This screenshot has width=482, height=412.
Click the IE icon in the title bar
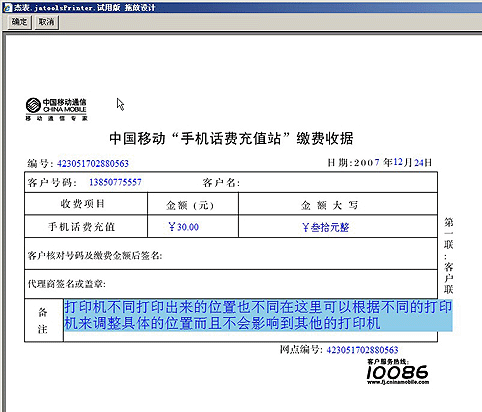pos(7,7)
